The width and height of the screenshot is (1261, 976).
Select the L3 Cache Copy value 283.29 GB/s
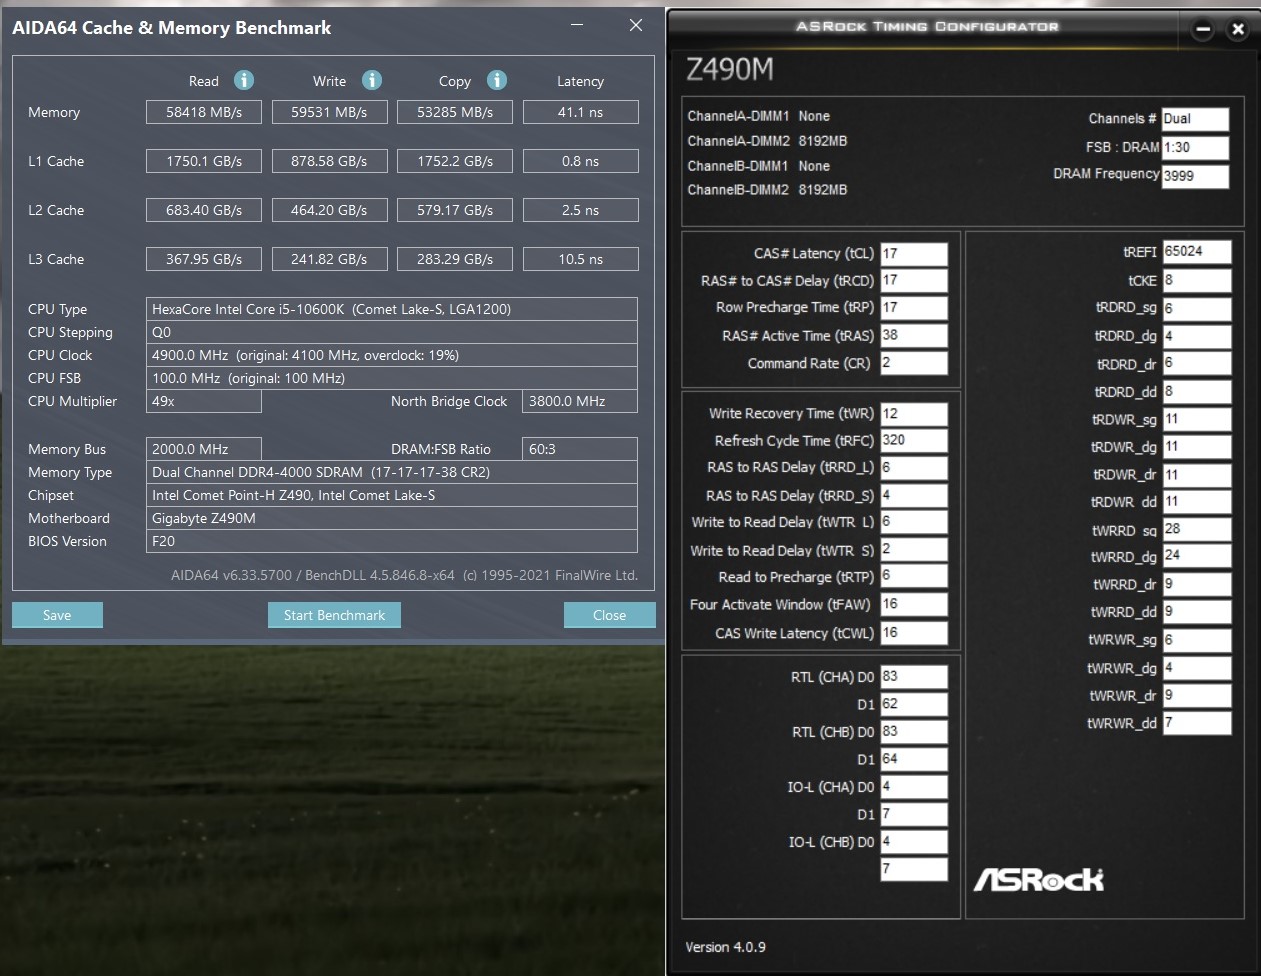pyautogui.click(x=455, y=259)
